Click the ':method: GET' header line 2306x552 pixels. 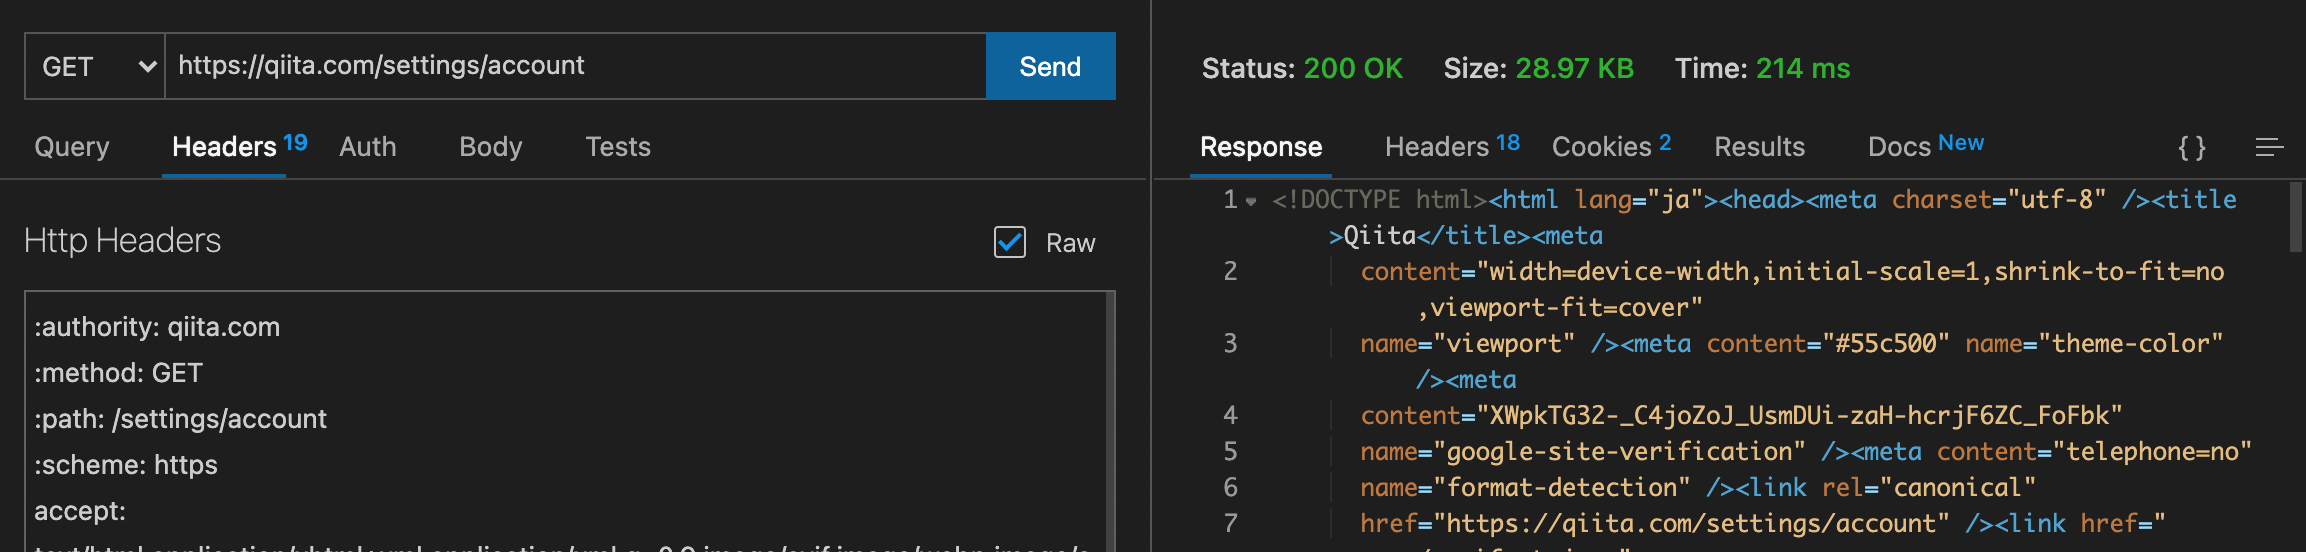118,373
